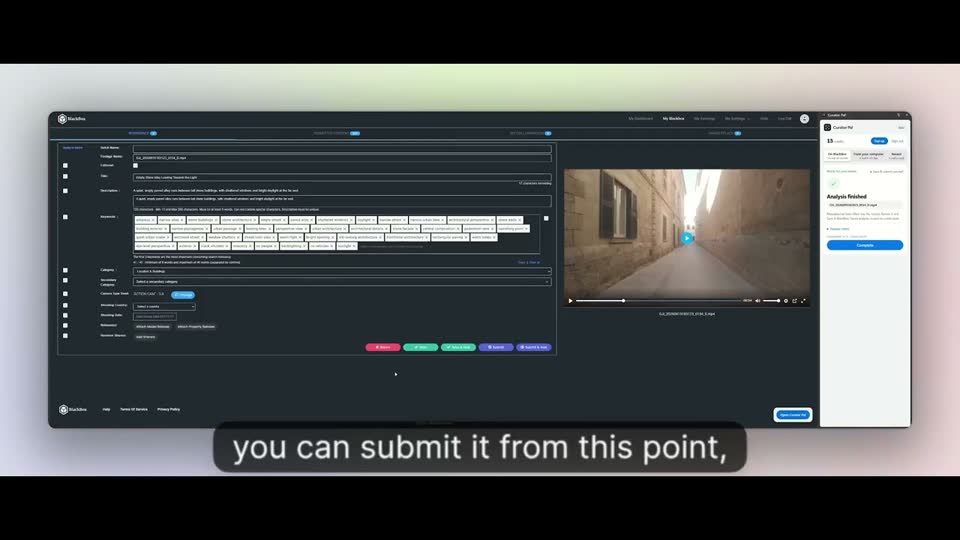
Task: Switch to the Submitted Content tab
Action: [x=336, y=133]
